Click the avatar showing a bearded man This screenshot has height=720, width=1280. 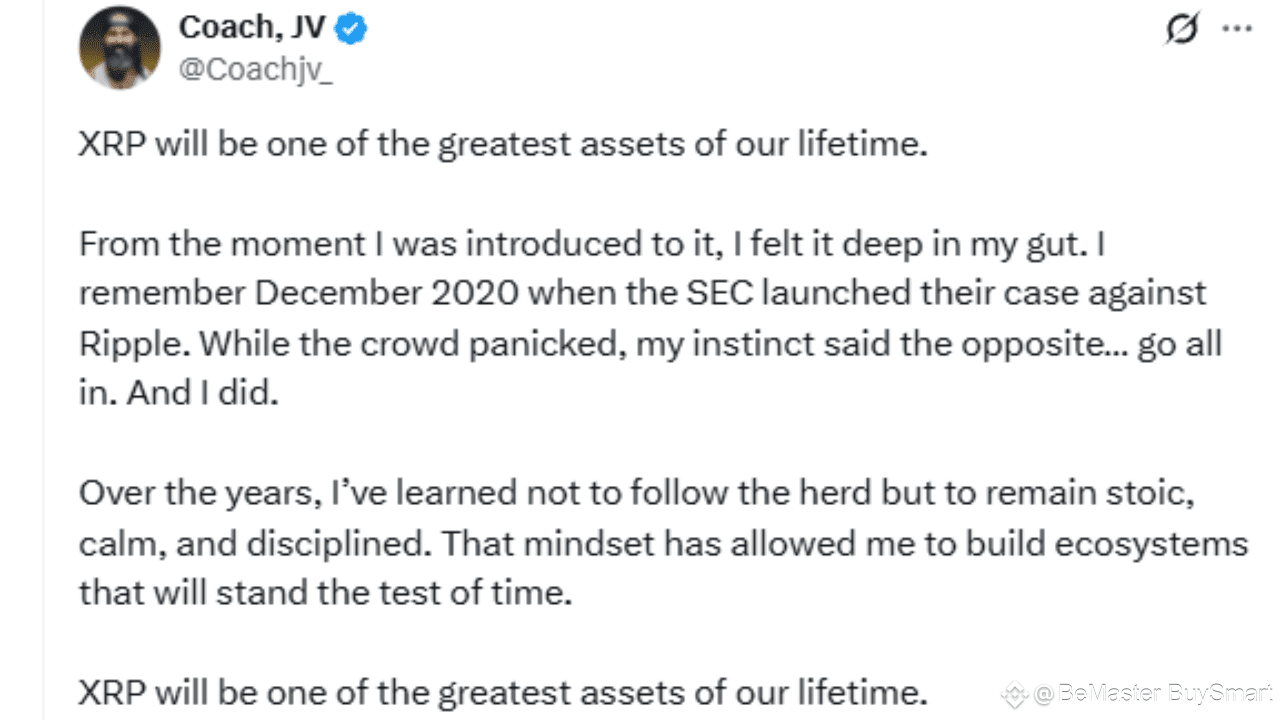(x=119, y=47)
